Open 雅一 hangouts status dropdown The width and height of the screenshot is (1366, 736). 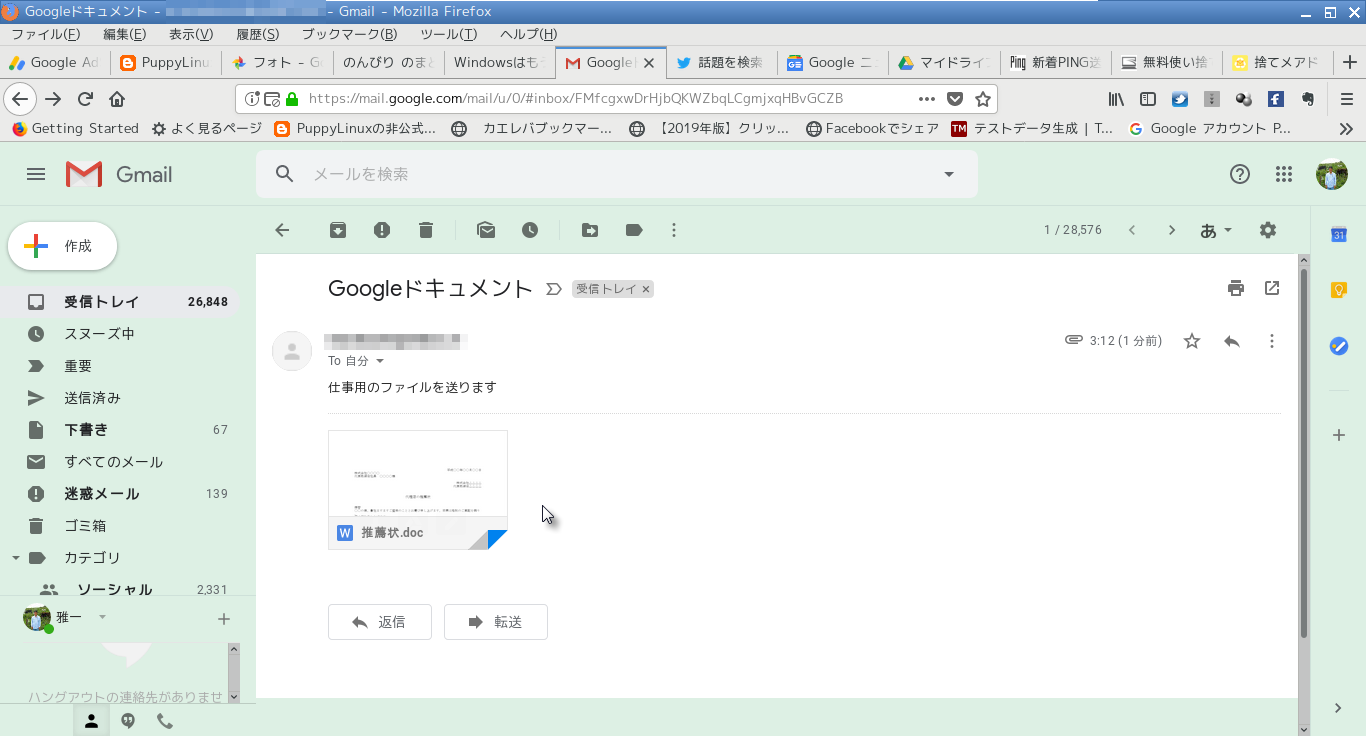pos(102,618)
